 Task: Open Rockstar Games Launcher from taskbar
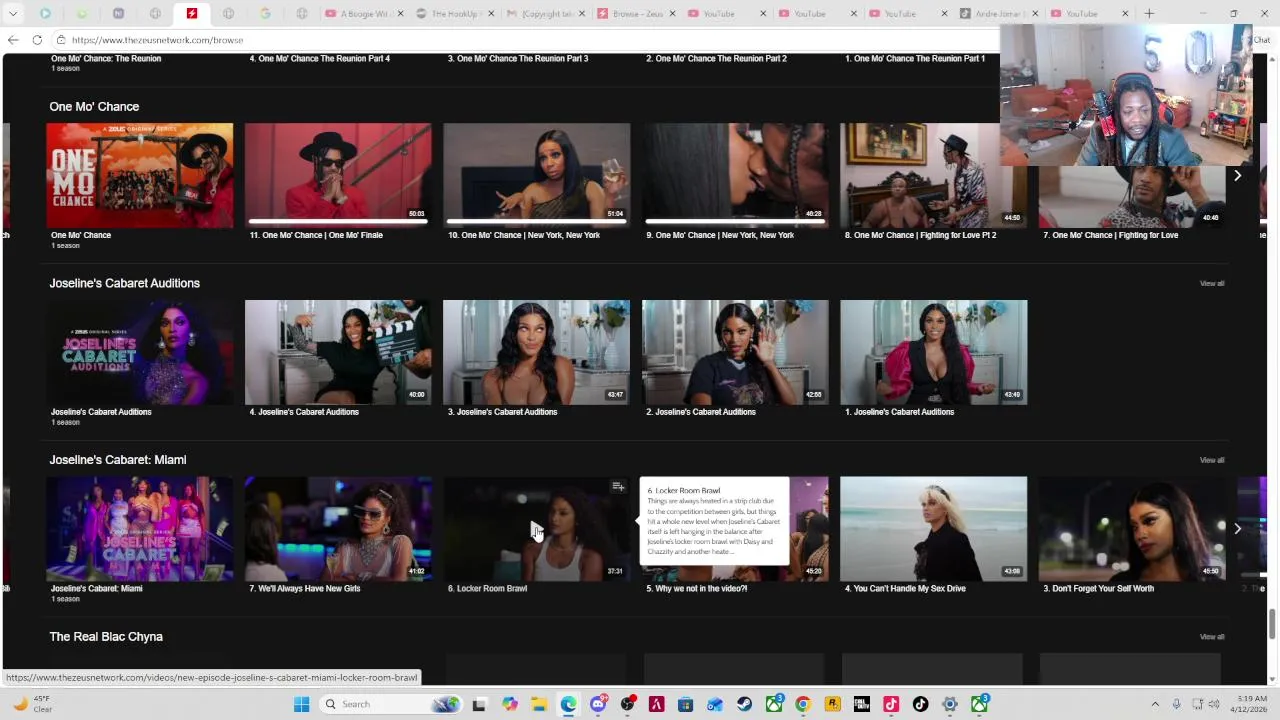point(832,704)
